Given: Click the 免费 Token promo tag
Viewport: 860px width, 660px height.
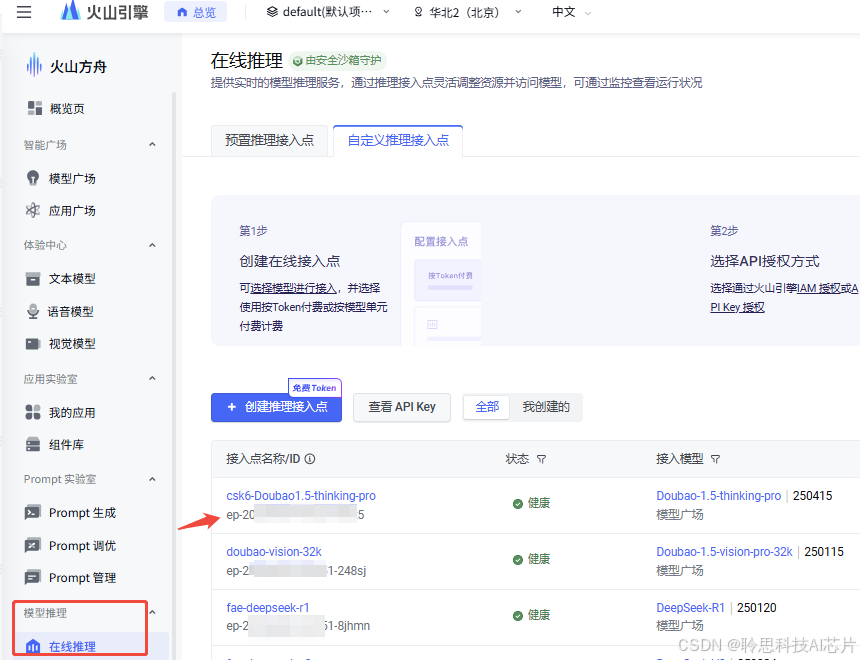Looking at the screenshot, I should [x=315, y=388].
